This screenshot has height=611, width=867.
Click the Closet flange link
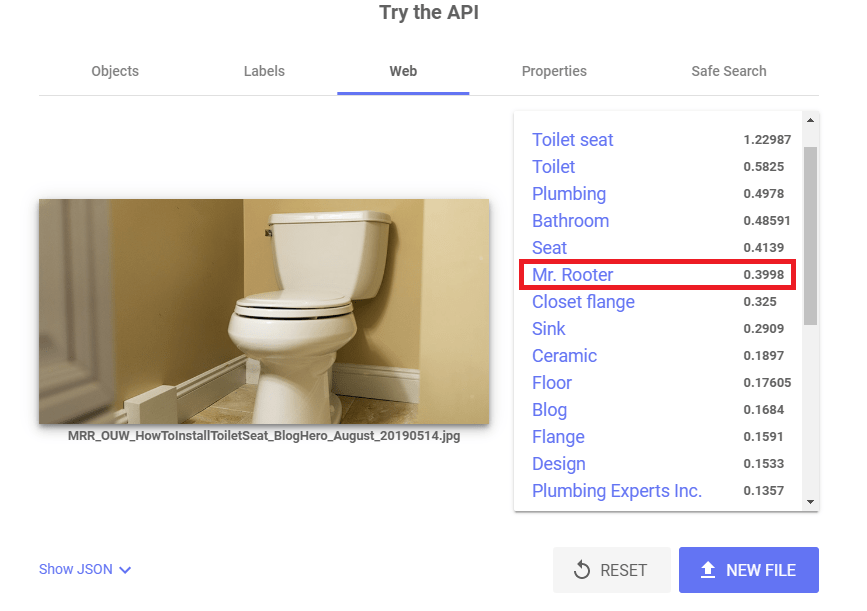(583, 302)
